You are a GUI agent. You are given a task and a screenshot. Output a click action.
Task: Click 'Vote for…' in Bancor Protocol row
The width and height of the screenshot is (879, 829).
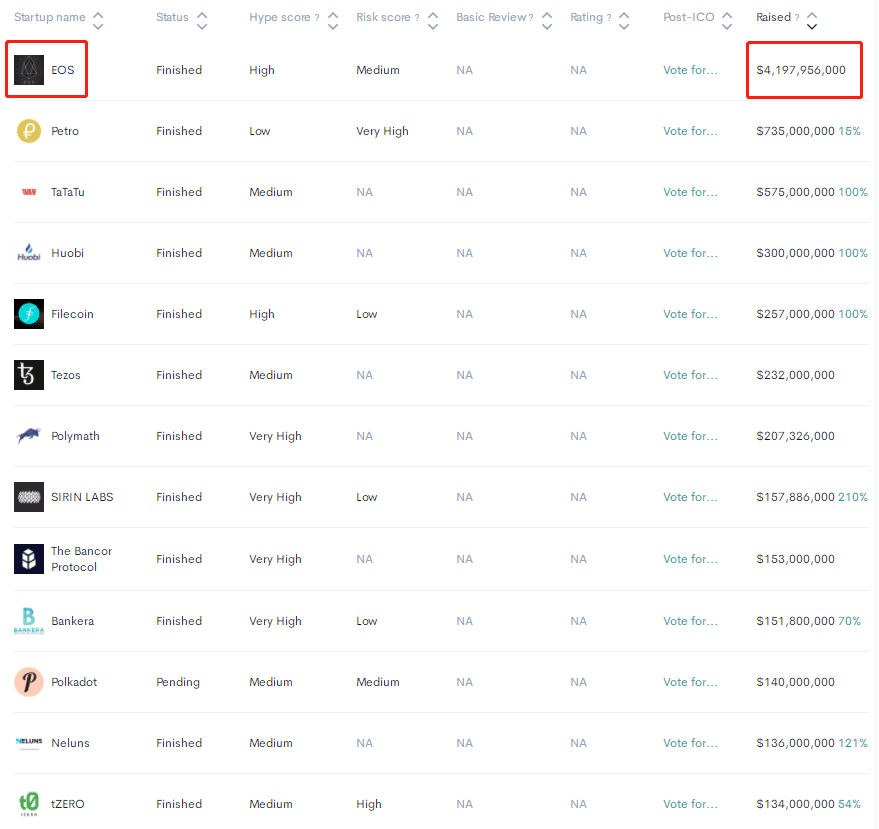[690, 559]
